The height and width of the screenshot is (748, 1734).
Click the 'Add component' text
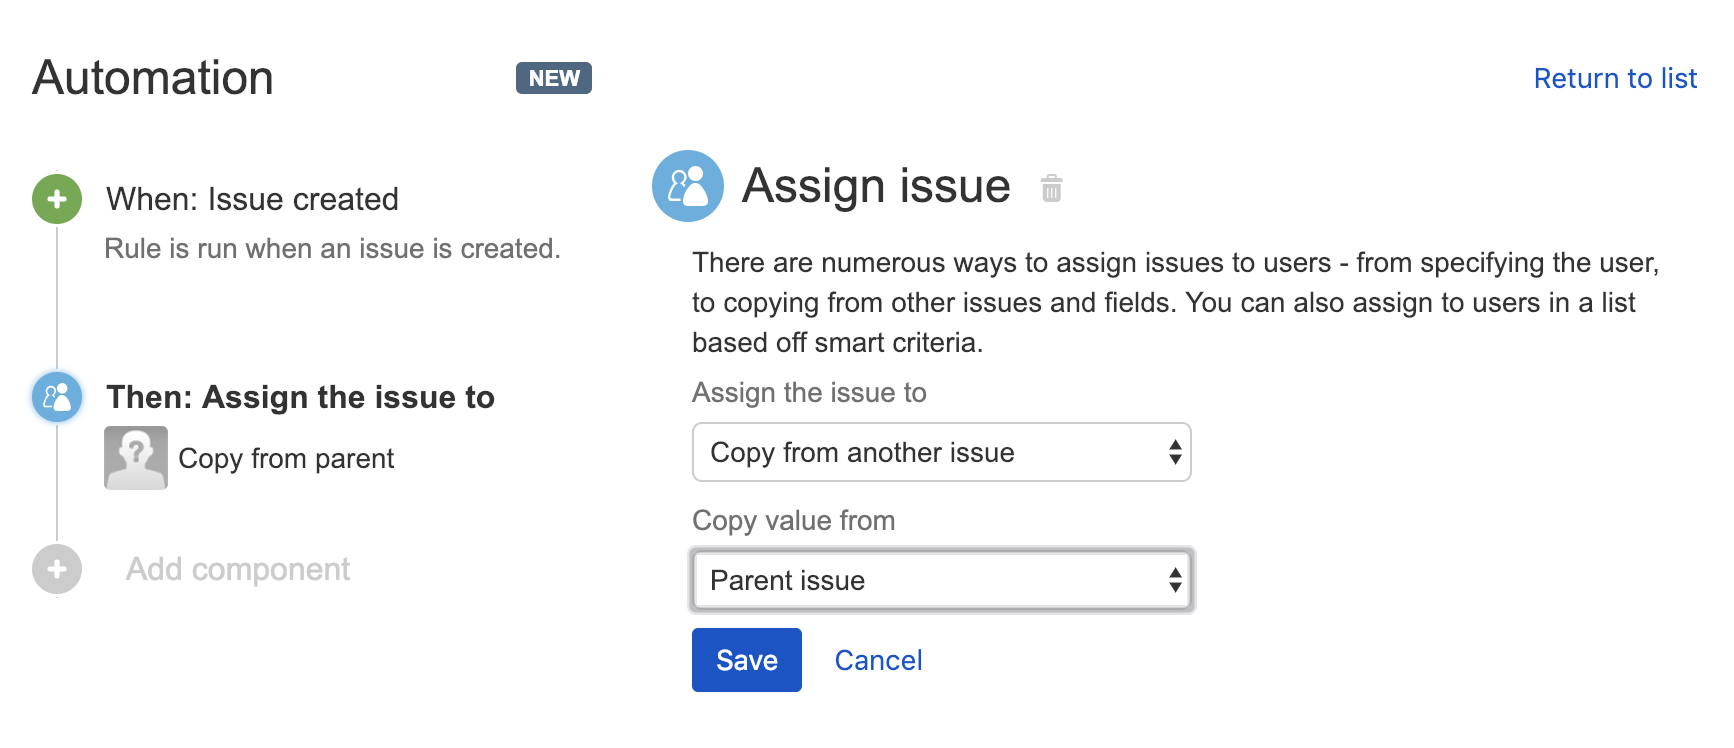238,569
